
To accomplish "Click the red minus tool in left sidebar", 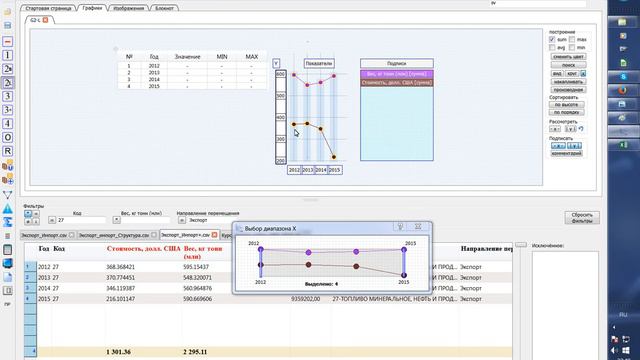I will point(7,42).
